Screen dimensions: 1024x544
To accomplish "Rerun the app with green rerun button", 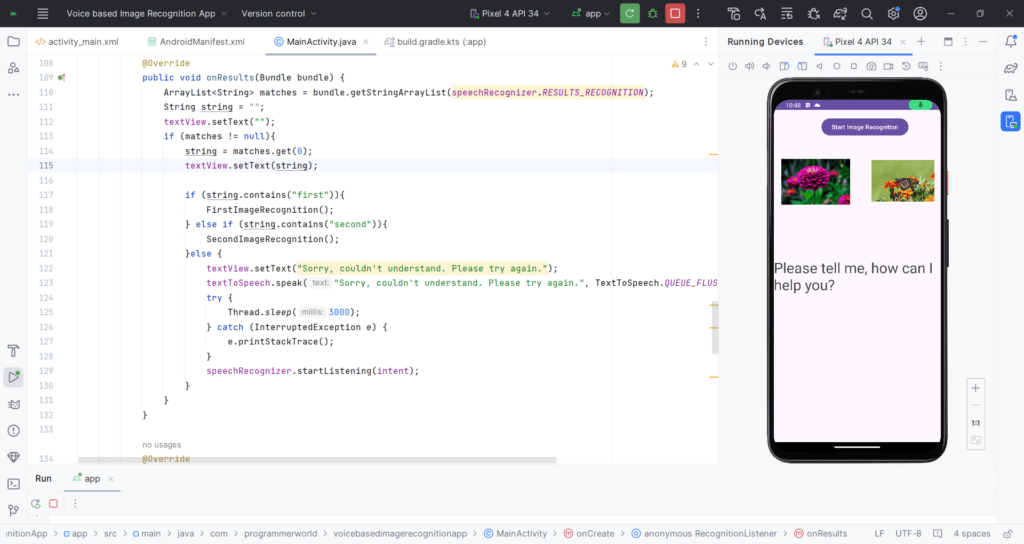I will pos(630,13).
